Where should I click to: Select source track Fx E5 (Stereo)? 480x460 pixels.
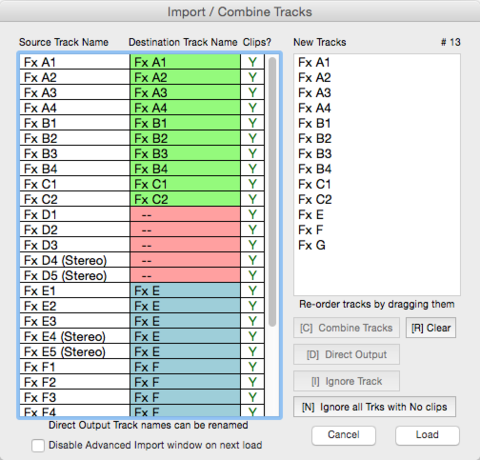75,352
